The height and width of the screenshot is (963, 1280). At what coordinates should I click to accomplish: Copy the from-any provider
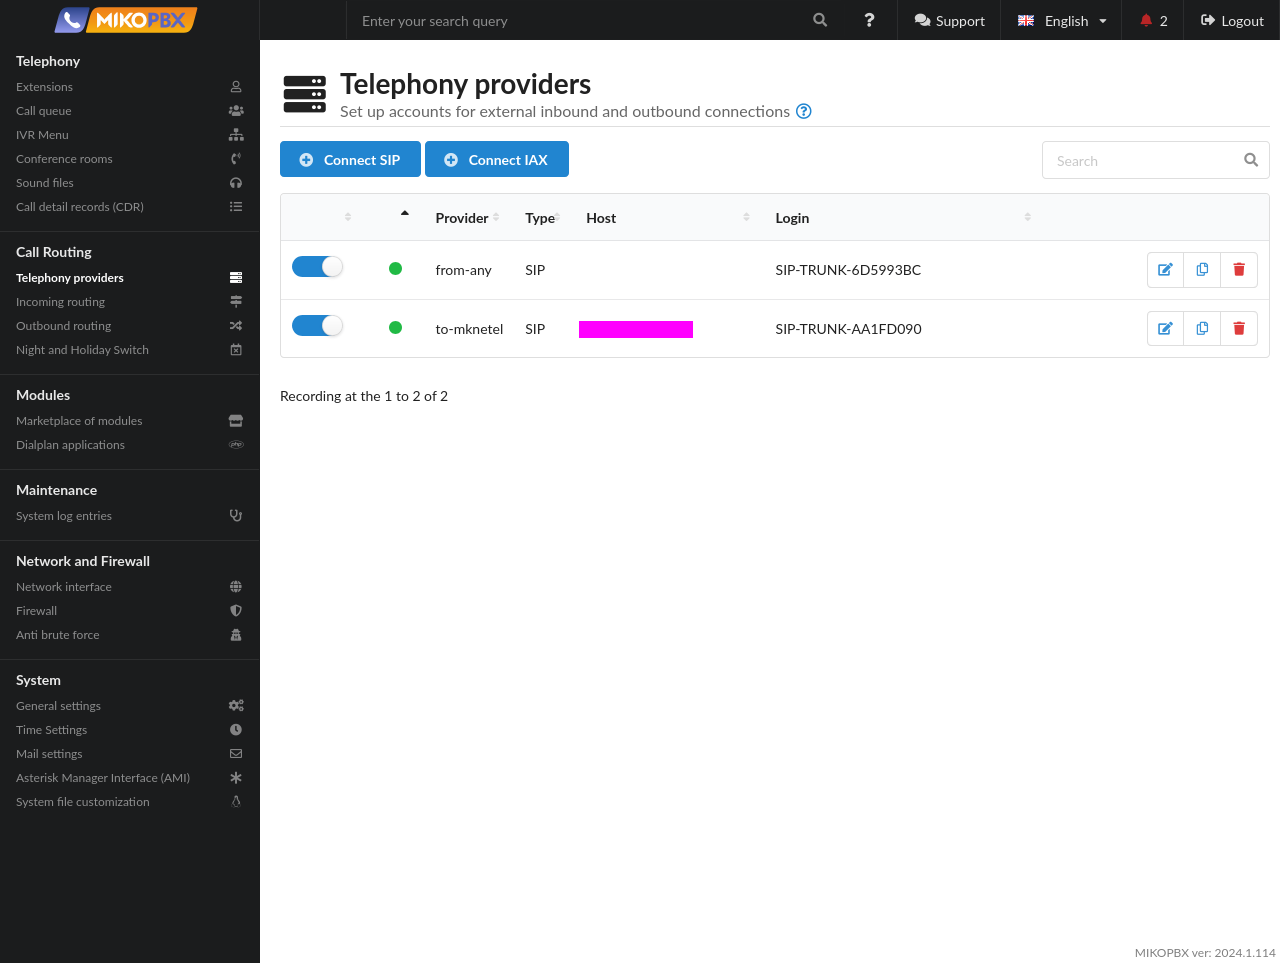click(1202, 269)
